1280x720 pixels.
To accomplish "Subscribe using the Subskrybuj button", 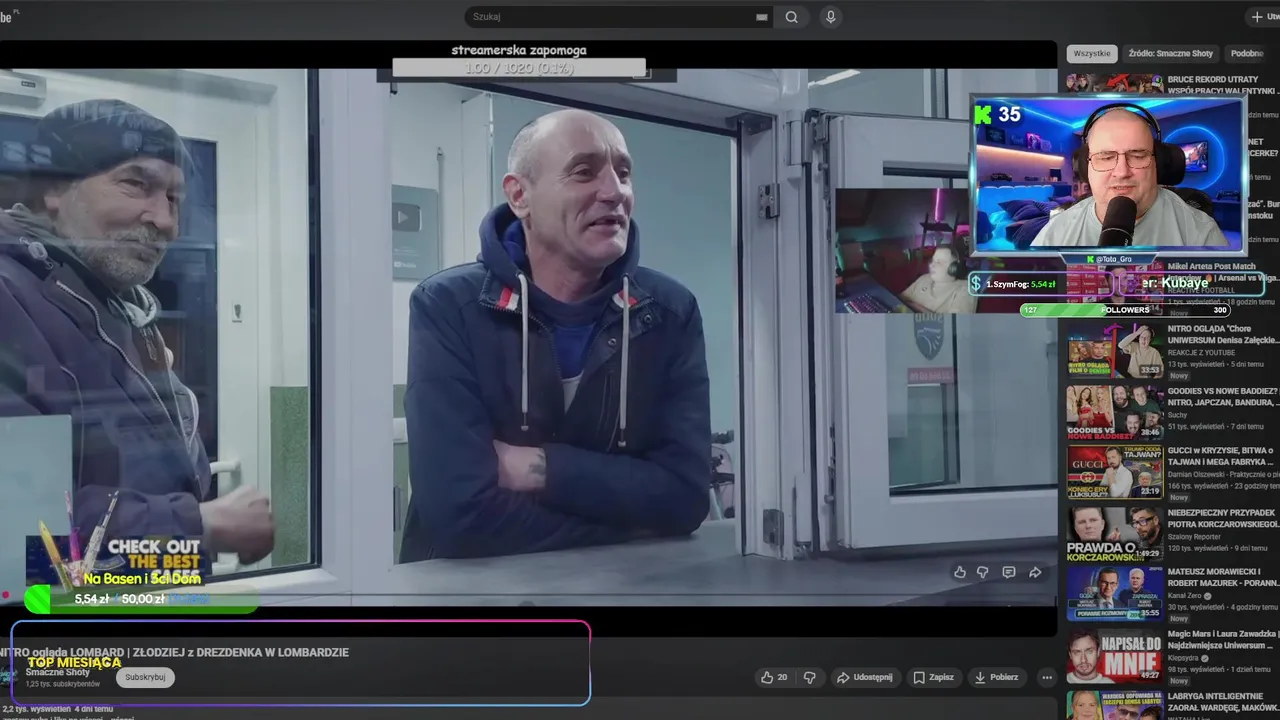I will pyautogui.click(x=145, y=677).
